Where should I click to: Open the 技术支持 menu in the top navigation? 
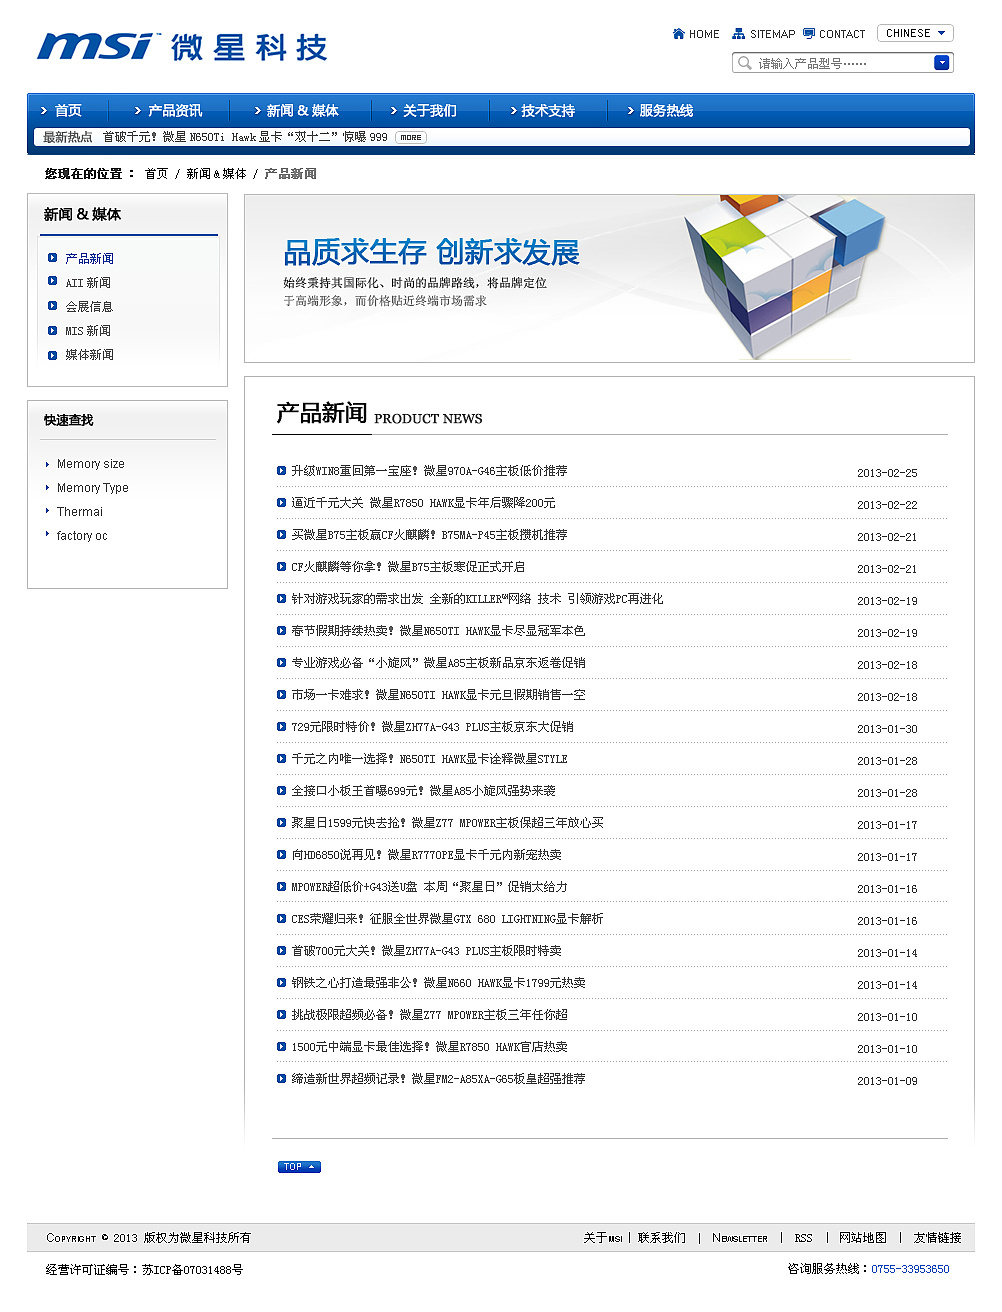[546, 110]
